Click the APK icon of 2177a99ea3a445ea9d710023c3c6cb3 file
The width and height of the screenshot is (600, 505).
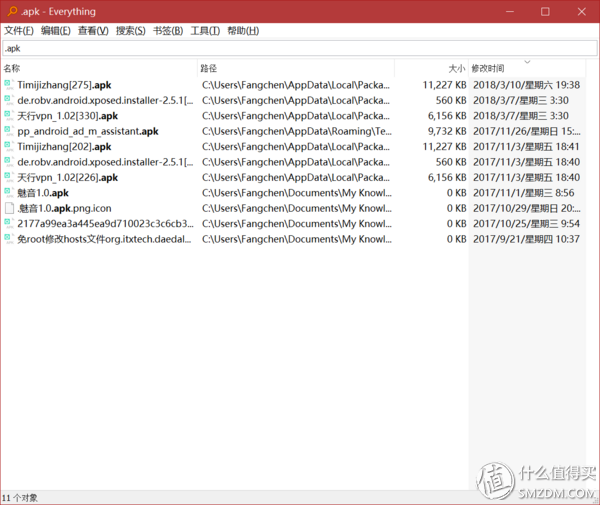(x=9, y=223)
